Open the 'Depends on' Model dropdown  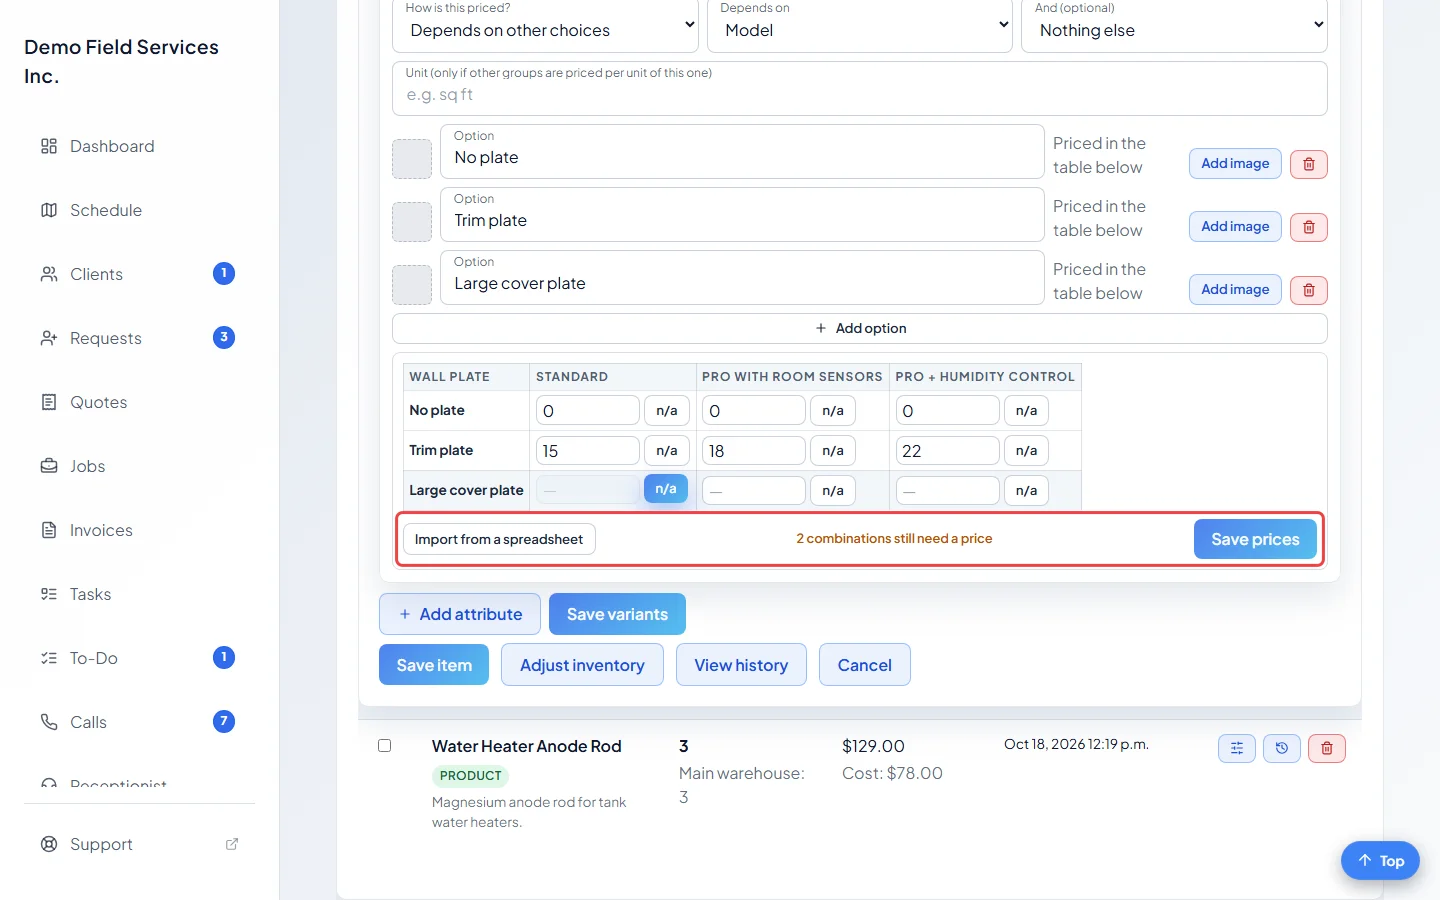click(860, 26)
